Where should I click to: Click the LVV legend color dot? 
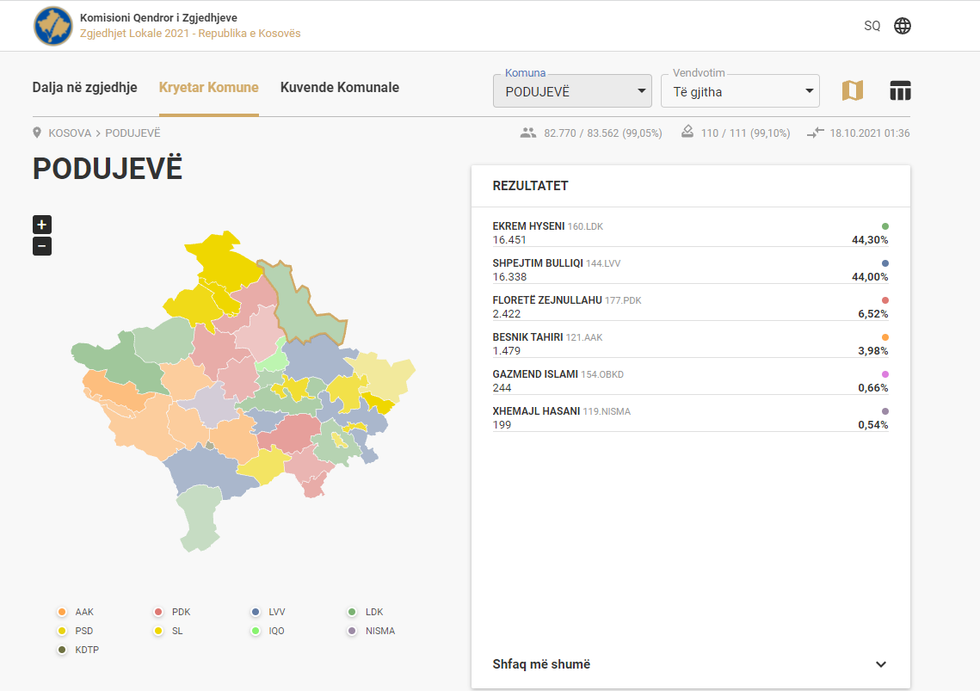pos(256,612)
